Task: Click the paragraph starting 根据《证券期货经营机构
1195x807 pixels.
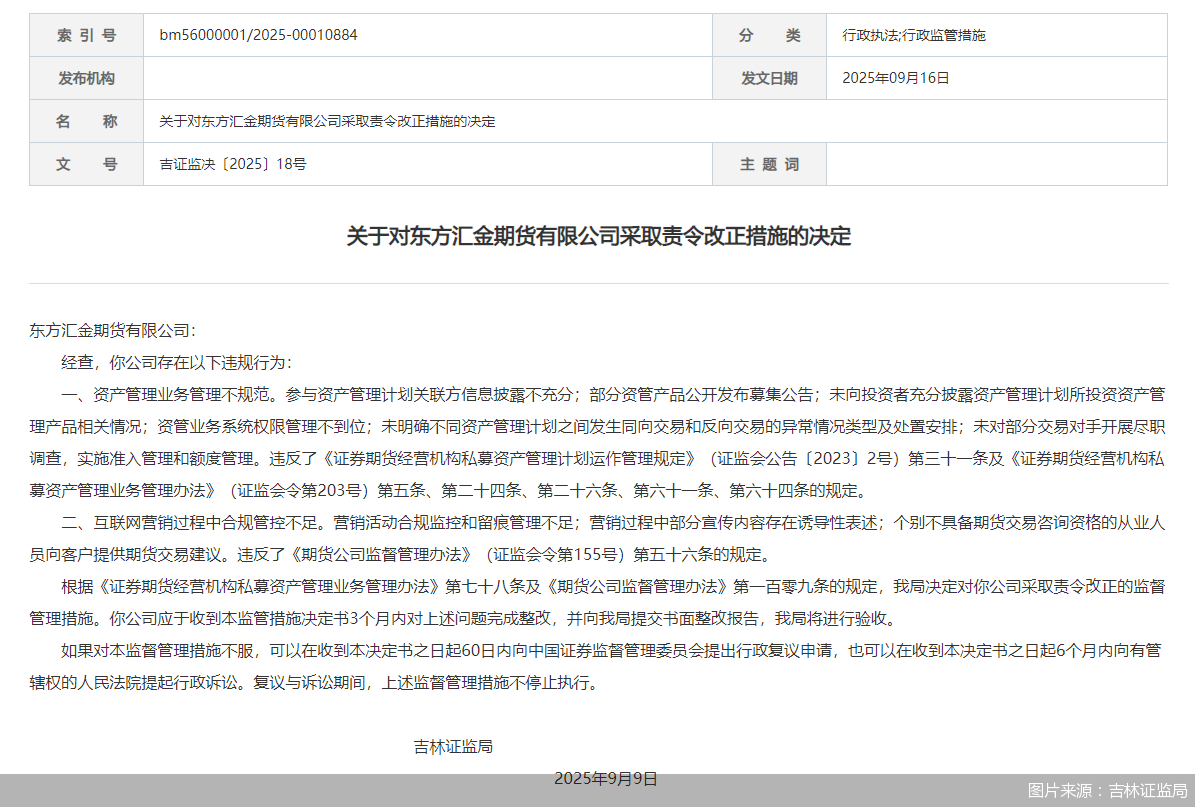Action: click(598, 603)
